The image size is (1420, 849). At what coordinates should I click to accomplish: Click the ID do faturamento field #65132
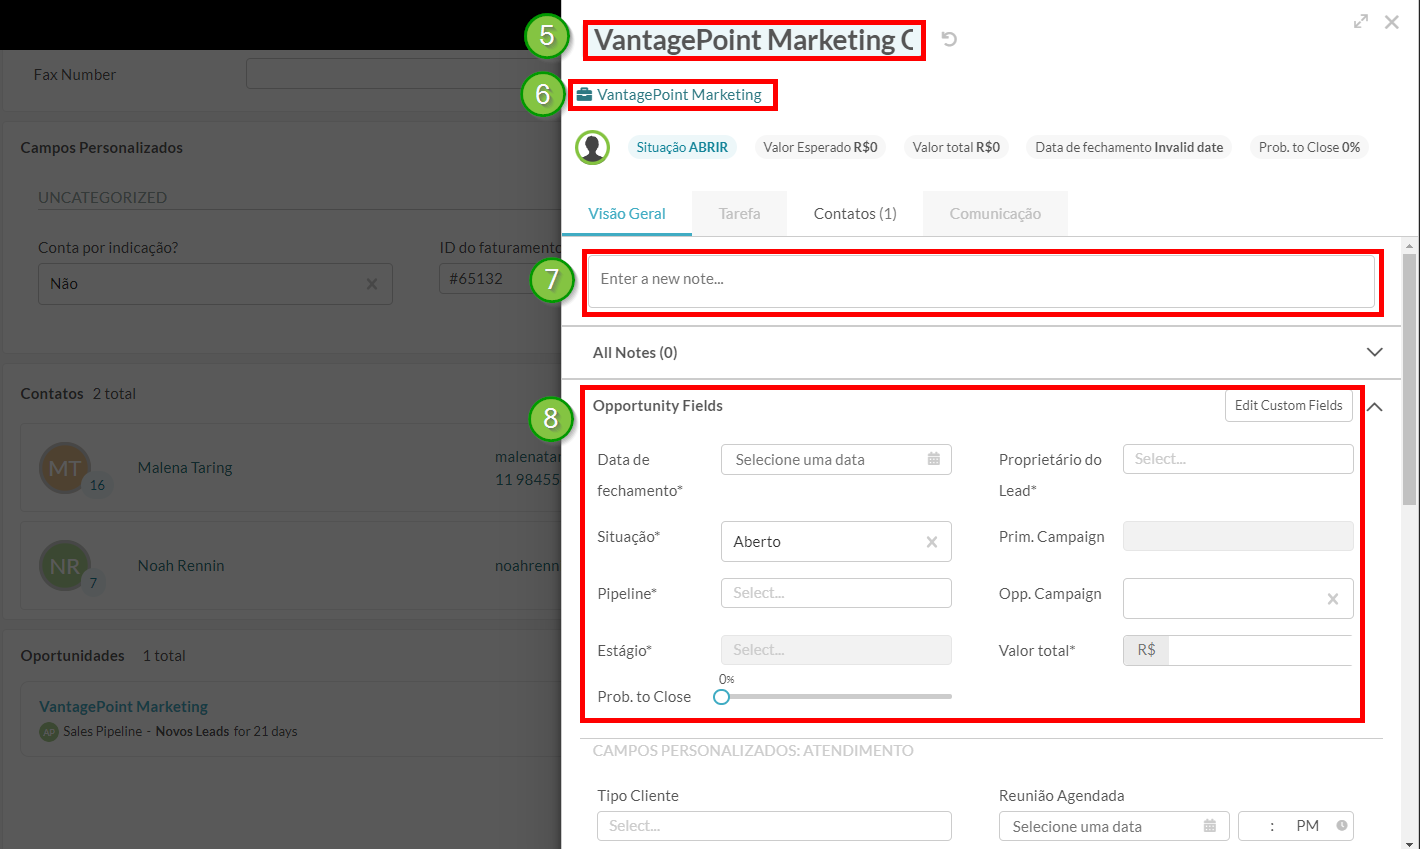(x=500, y=278)
